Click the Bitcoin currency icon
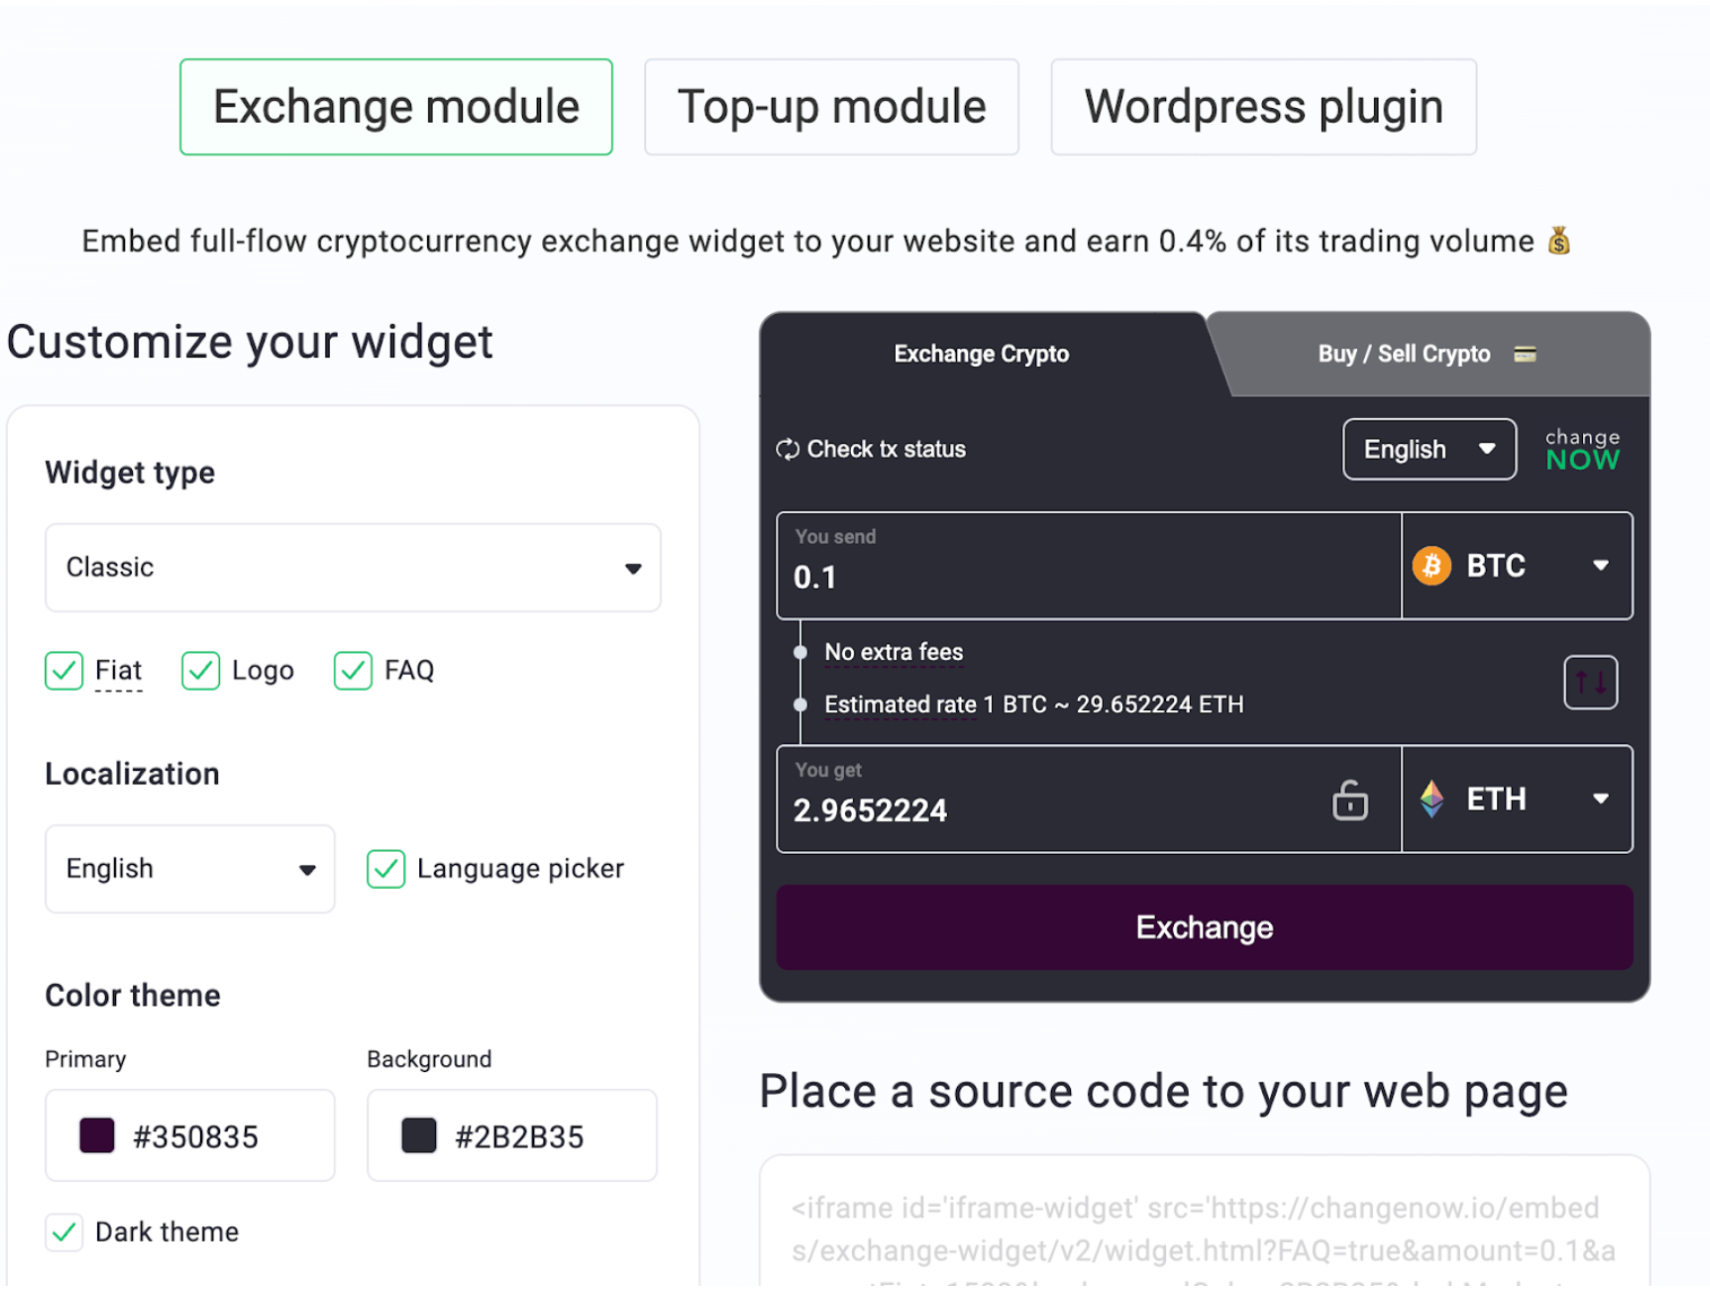The height and width of the screenshot is (1290, 1710). 1432,565
